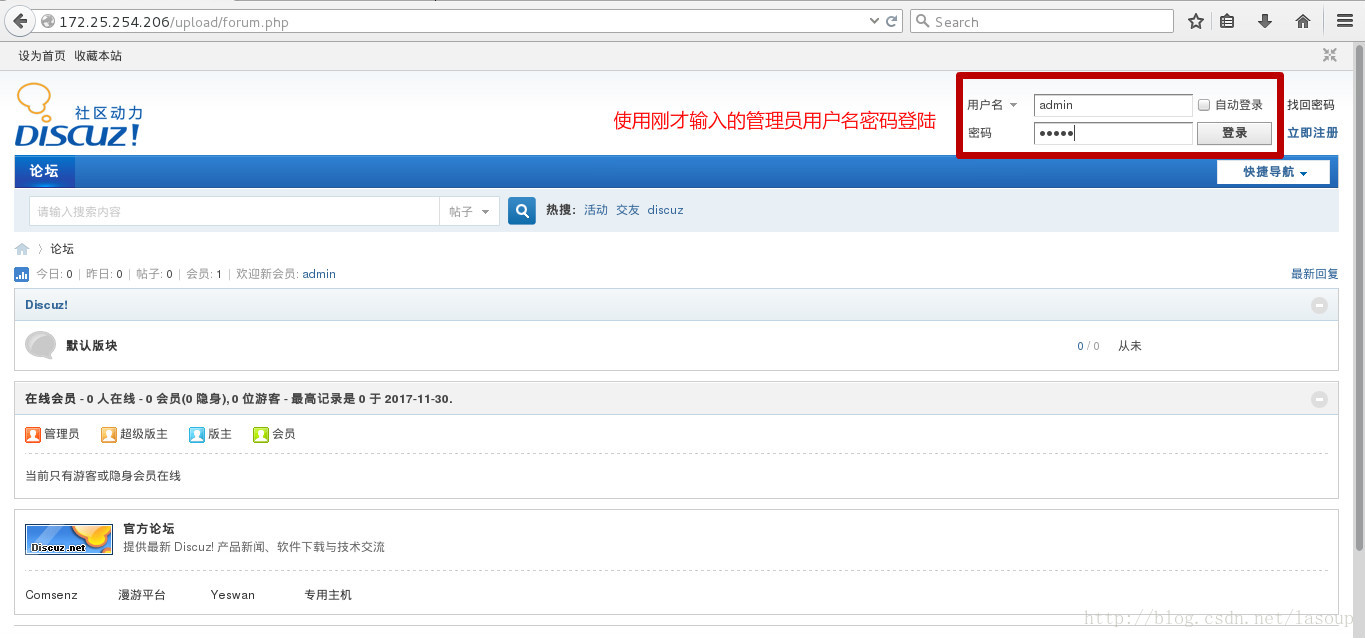The image size is (1365, 638).
Task: Collapse the Discuz! category section
Action: coord(1319,305)
